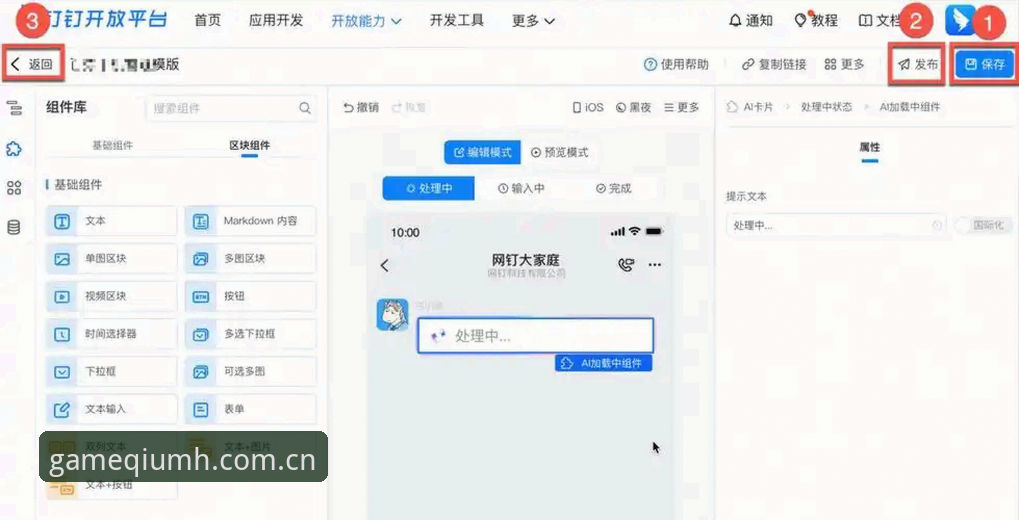Open 使用帮助 help link
The height and width of the screenshot is (520, 1019).
click(676, 64)
